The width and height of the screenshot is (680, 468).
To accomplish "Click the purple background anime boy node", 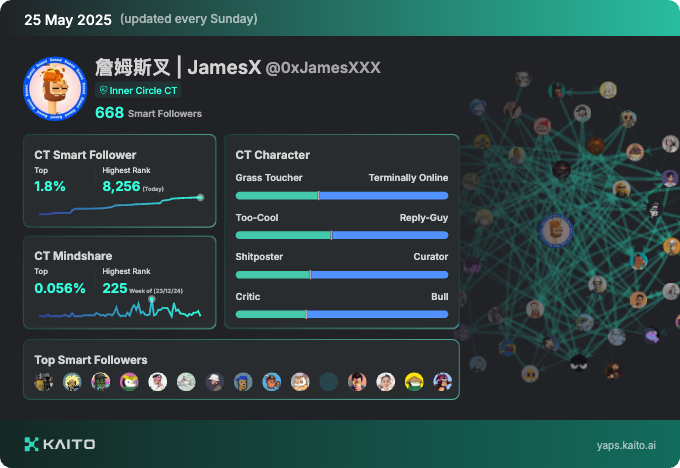I will tap(670, 178).
